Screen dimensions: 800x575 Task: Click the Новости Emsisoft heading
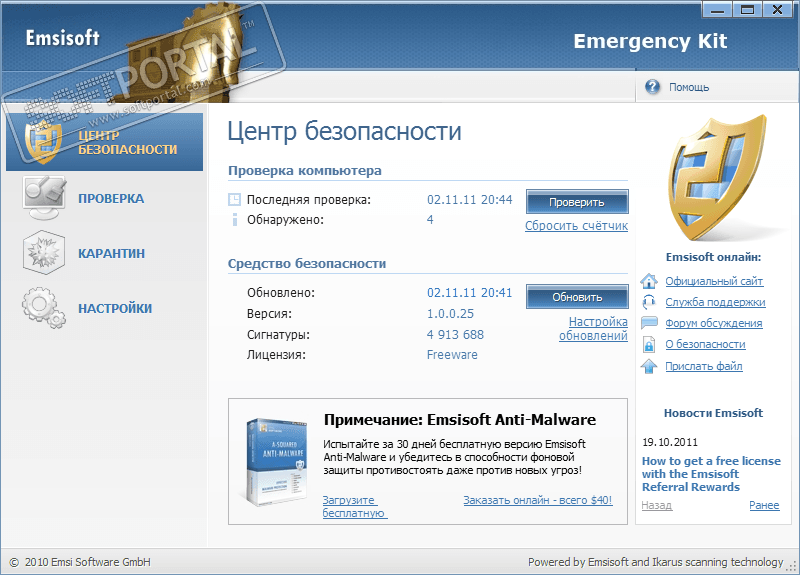[x=713, y=413]
